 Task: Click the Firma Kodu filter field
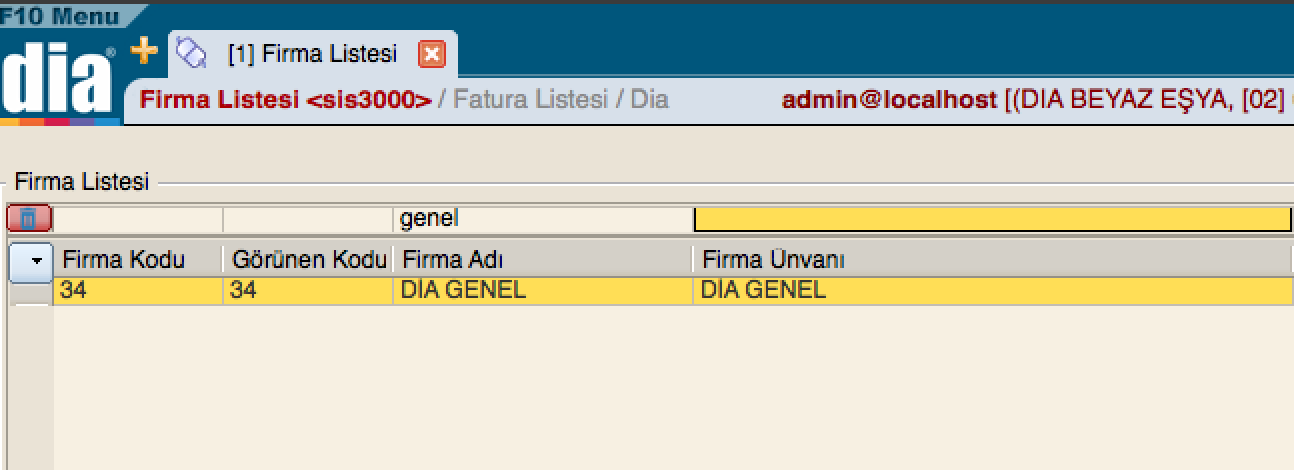[137, 218]
